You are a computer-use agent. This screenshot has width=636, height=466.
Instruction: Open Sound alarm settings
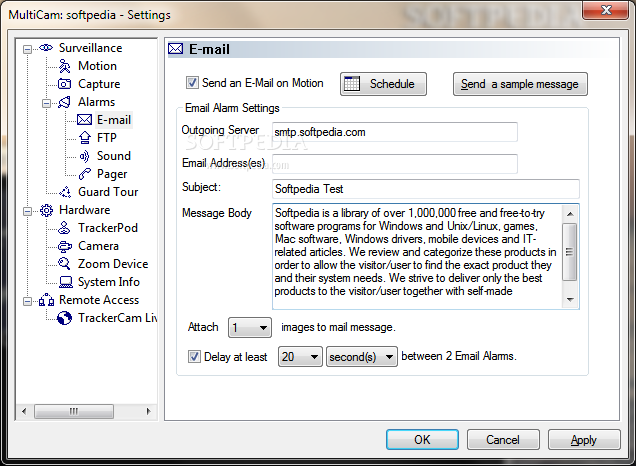[x=114, y=156]
